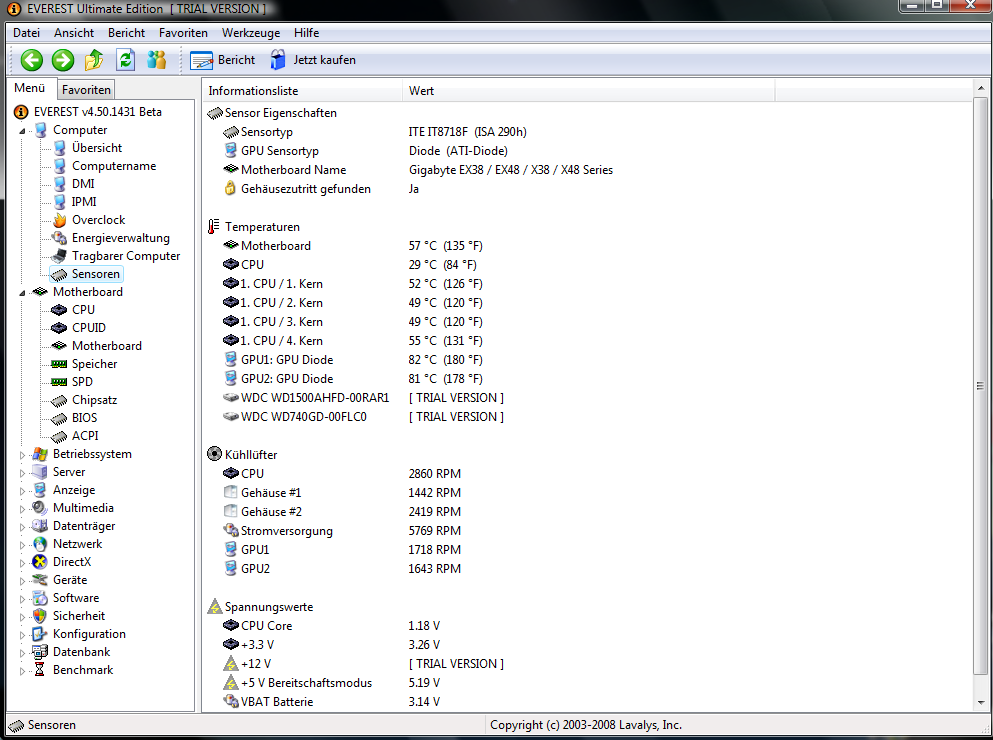Screen dimensions: 993x740
Task: Switch to the Favoriten tab
Action: (86, 89)
